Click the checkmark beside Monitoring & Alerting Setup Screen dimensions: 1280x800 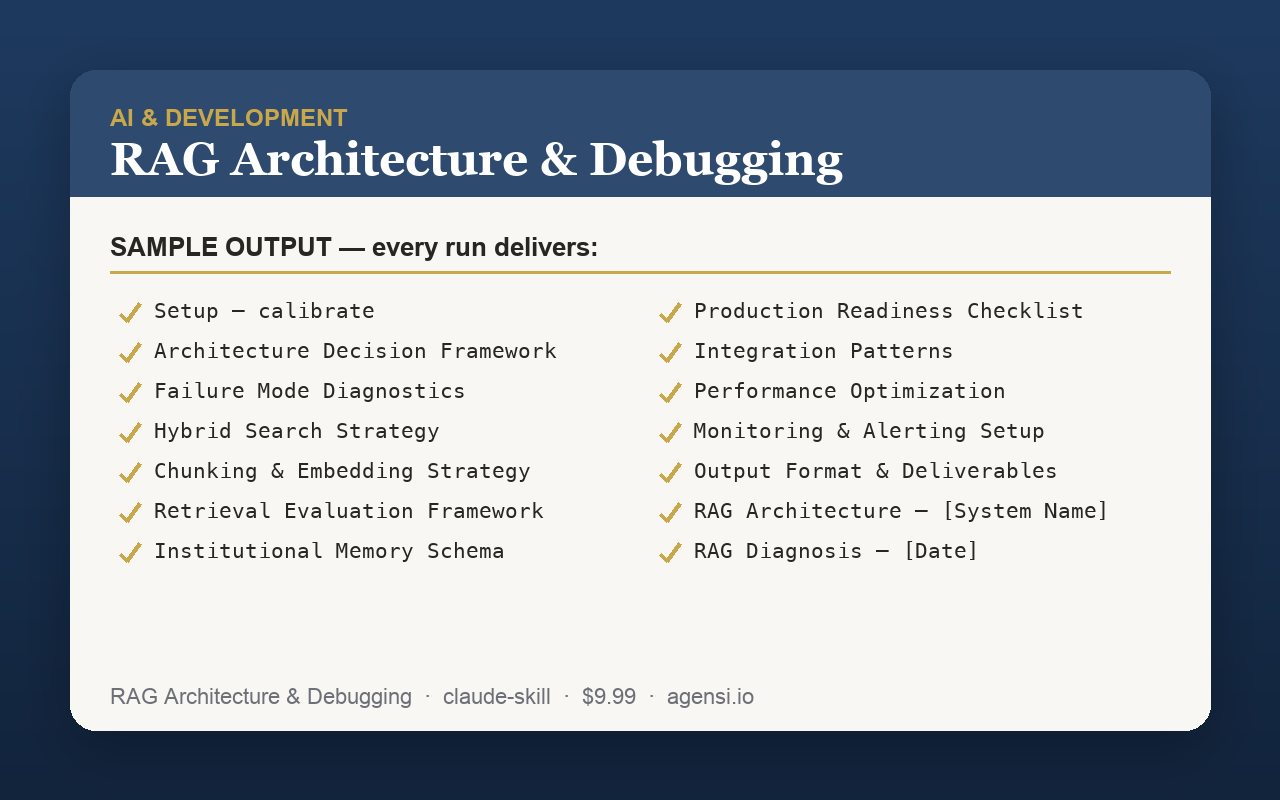pyautogui.click(x=670, y=432)
